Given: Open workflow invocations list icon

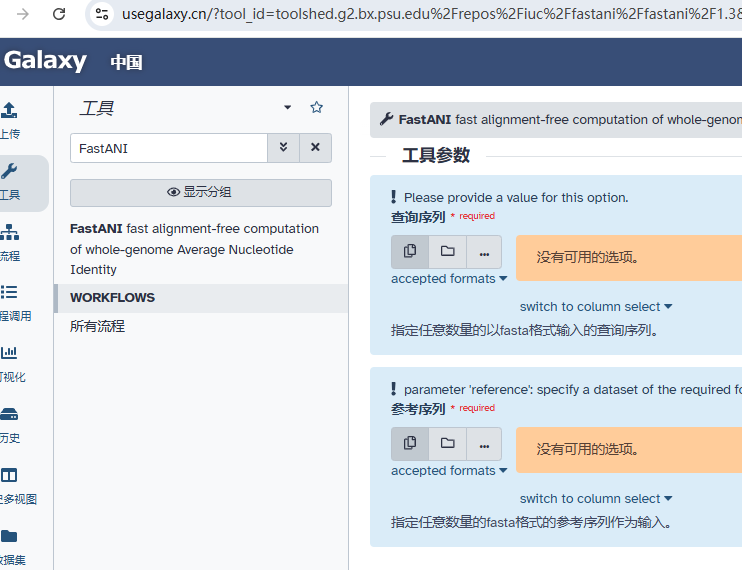Looking at the screenshot, I should coord(9,292).
